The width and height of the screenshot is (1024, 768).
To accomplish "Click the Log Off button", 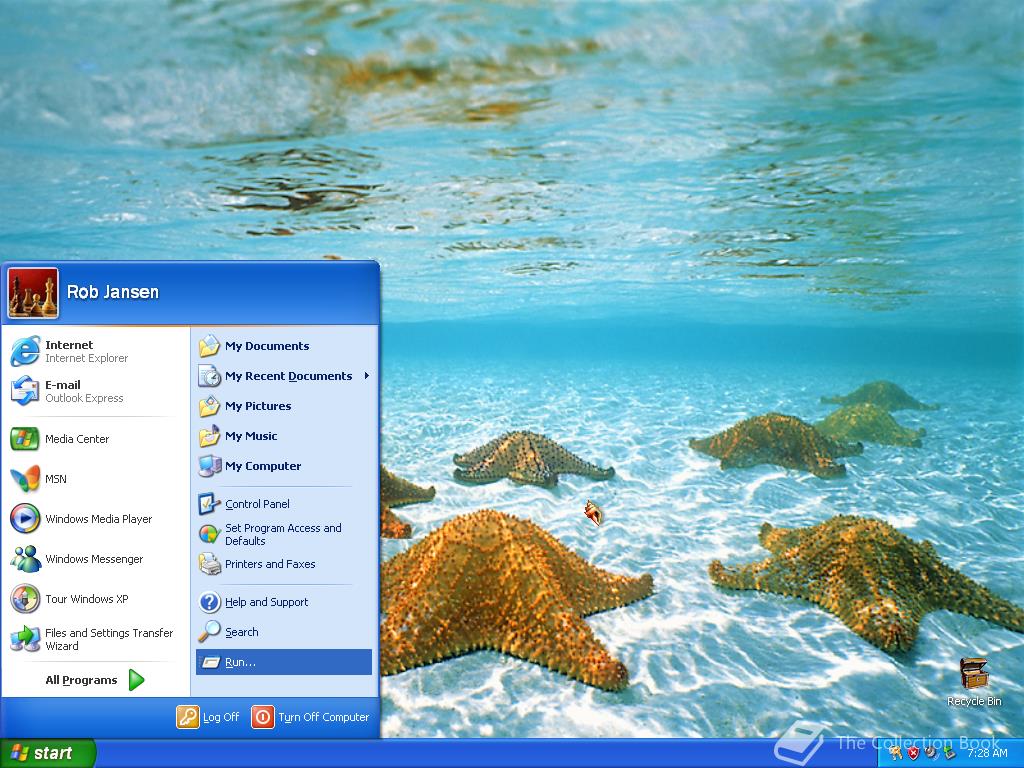I will [208, 717].
